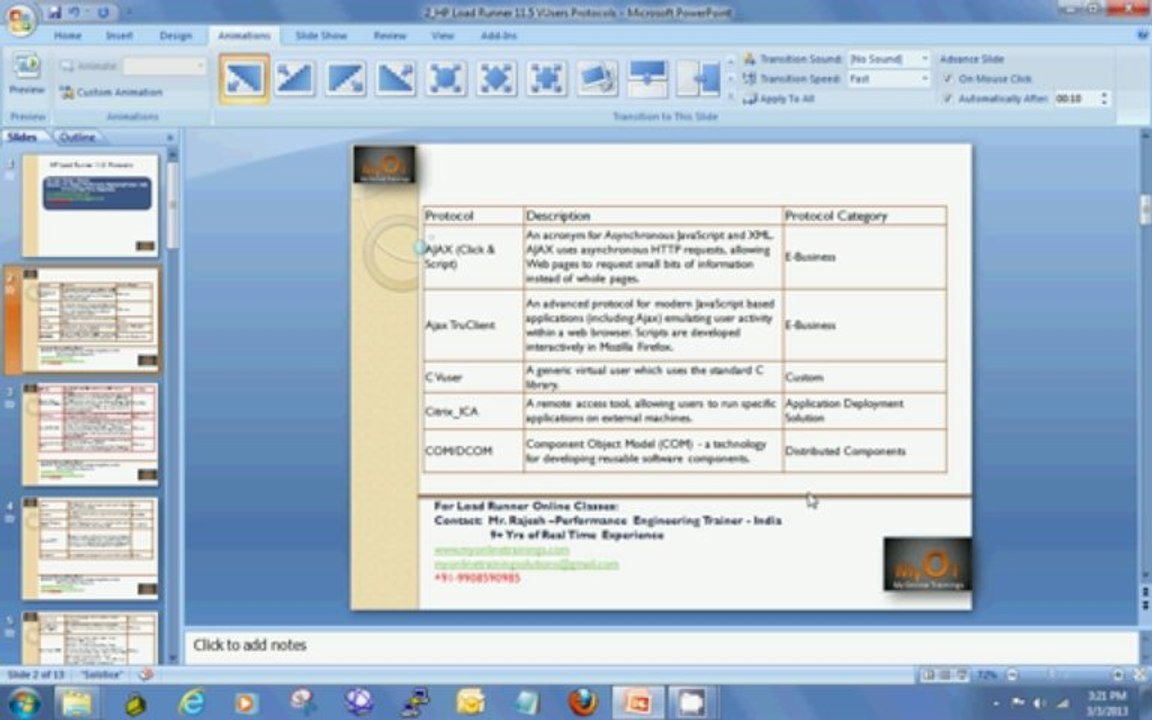Click the Save icon in quick access toolbar
1152x720 pixels.
click(54, 12)
